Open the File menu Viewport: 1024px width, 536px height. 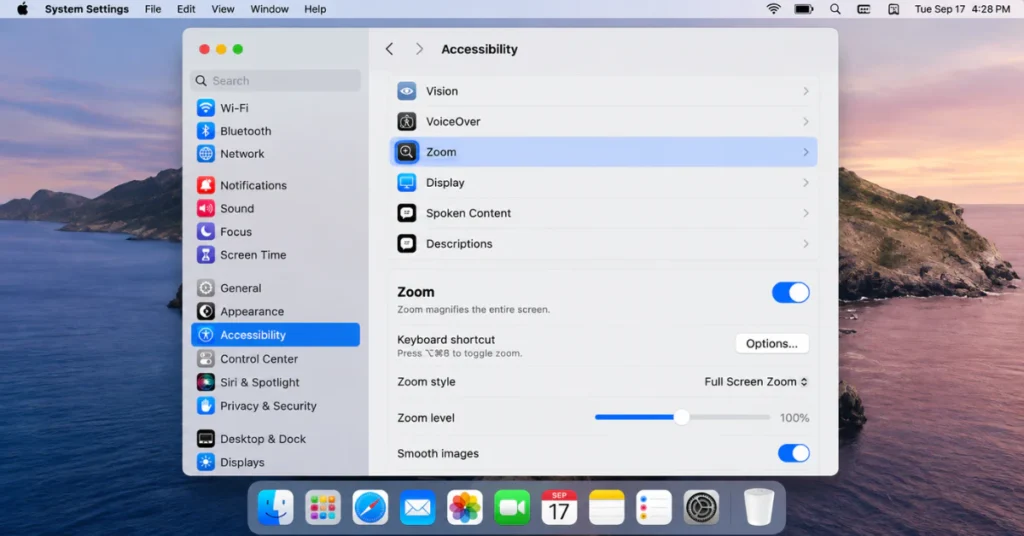(x=153, y=9)
